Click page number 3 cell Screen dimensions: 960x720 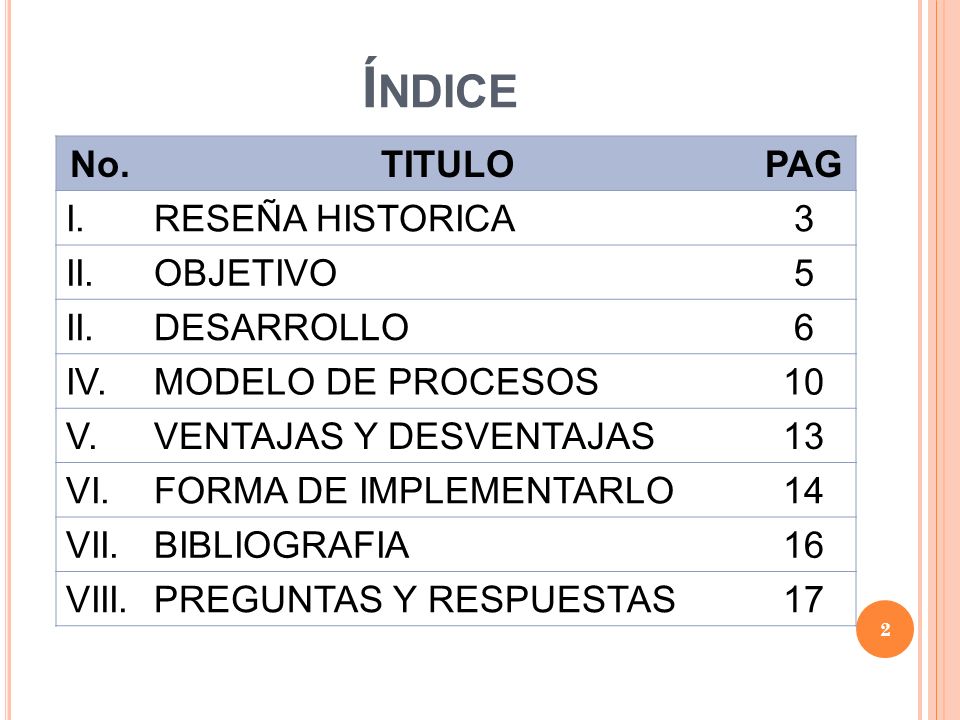804,219
